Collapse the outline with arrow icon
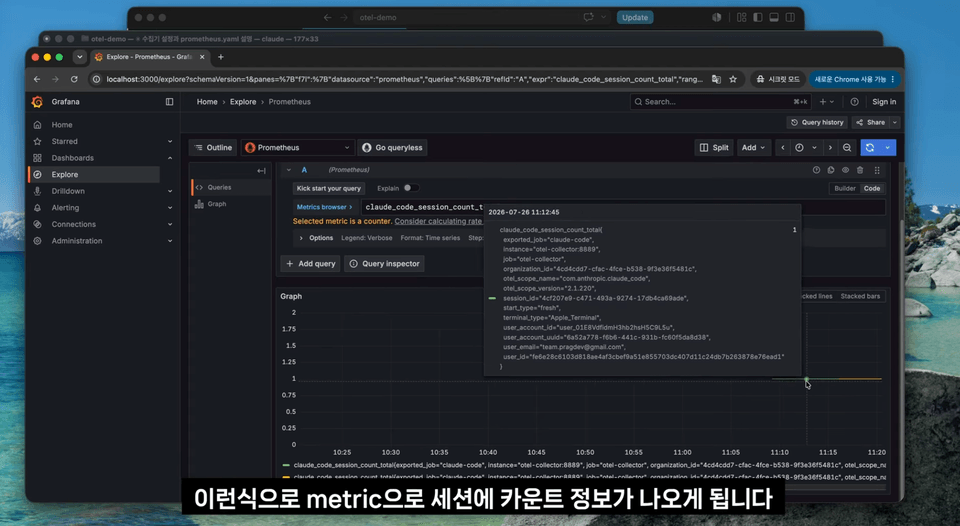Viewport: 960px width, 526px height. click(261, 171)
